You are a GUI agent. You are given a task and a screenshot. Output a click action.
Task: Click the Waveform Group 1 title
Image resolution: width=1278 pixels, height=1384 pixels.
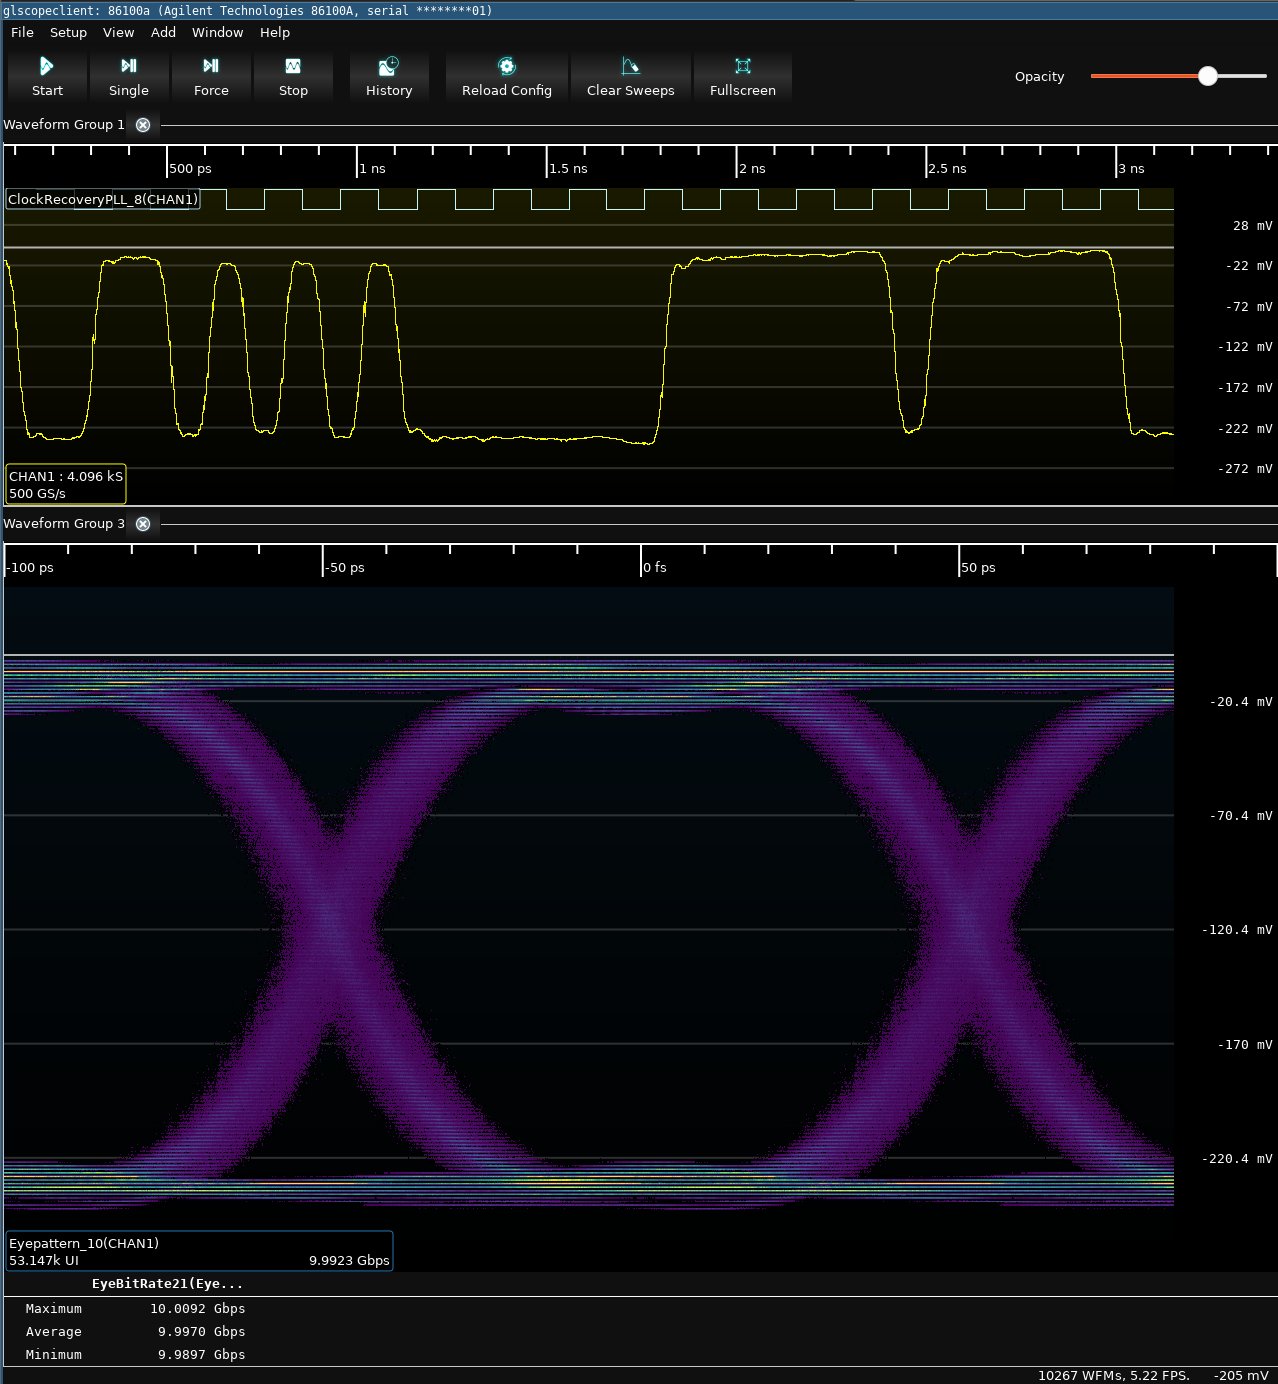(64, 124)
